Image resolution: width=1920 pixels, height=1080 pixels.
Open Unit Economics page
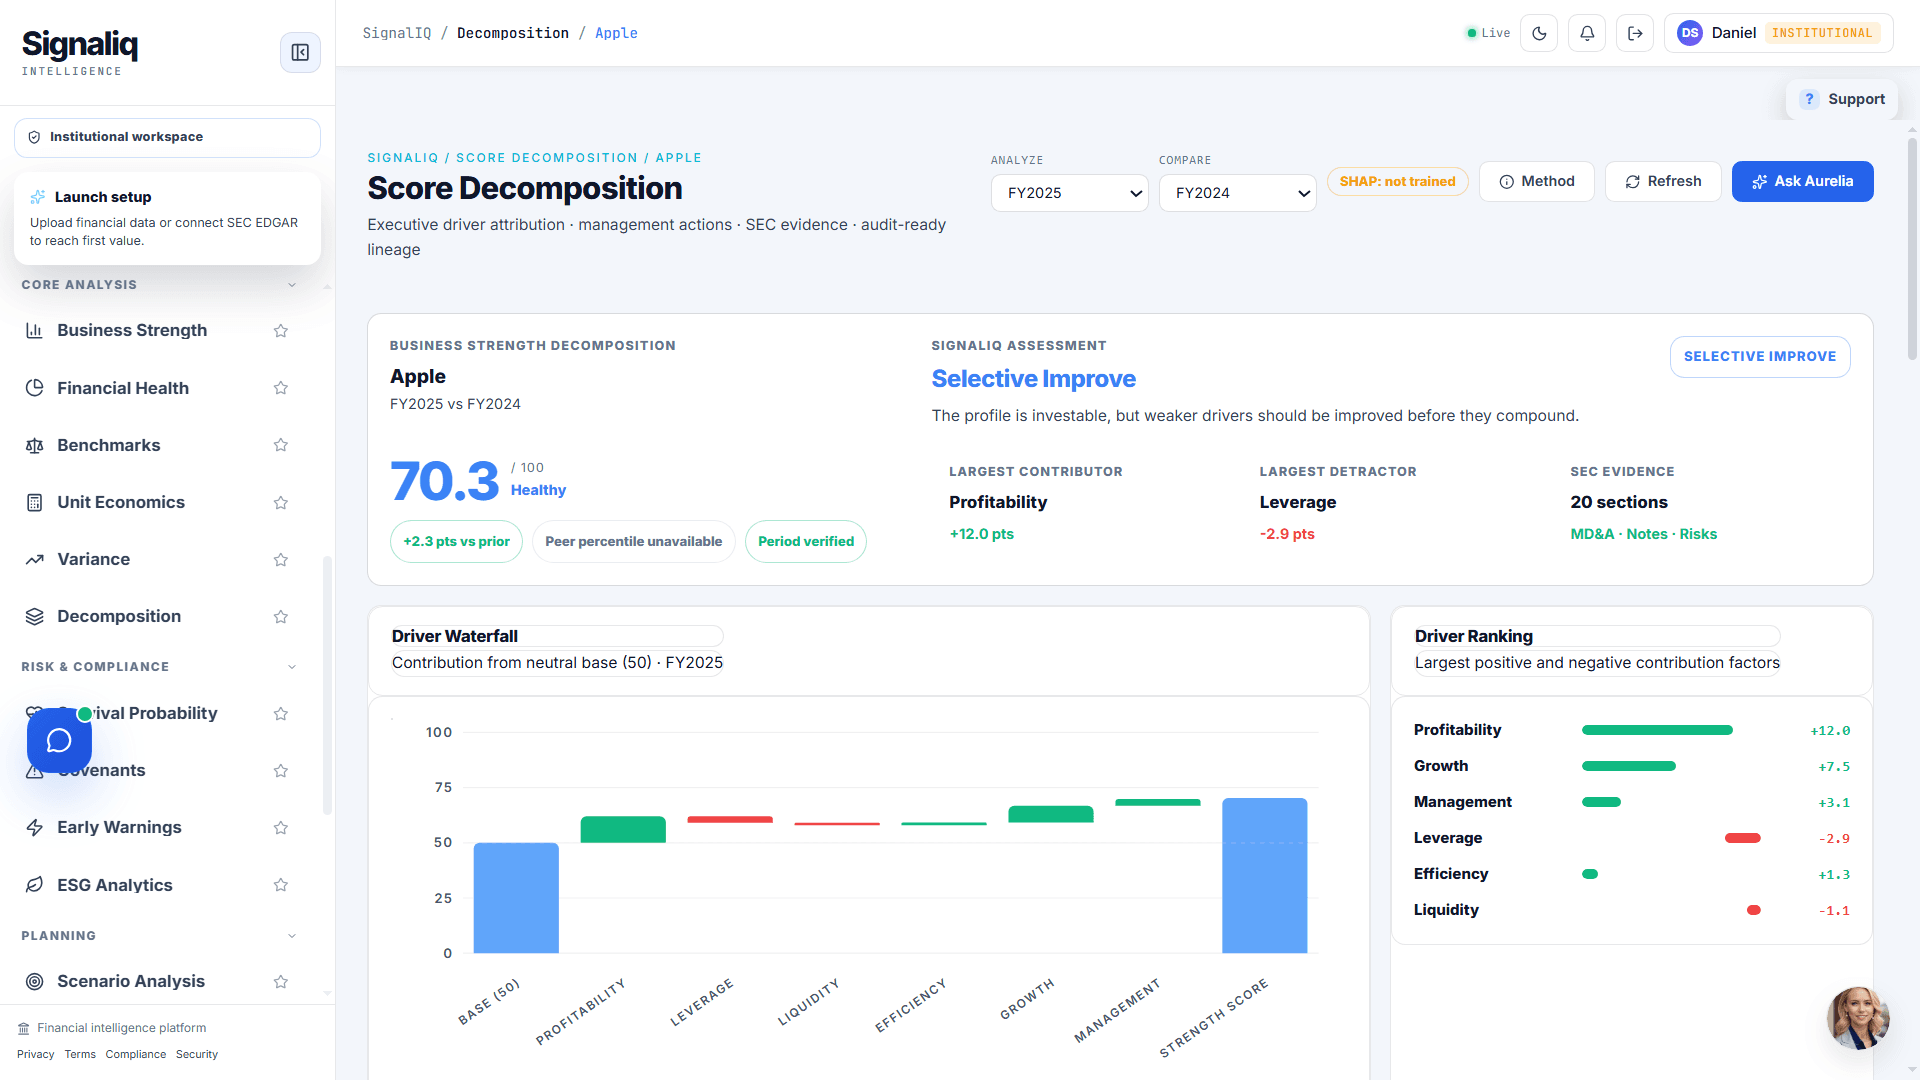pyautogui.click(x=121, y=502)
